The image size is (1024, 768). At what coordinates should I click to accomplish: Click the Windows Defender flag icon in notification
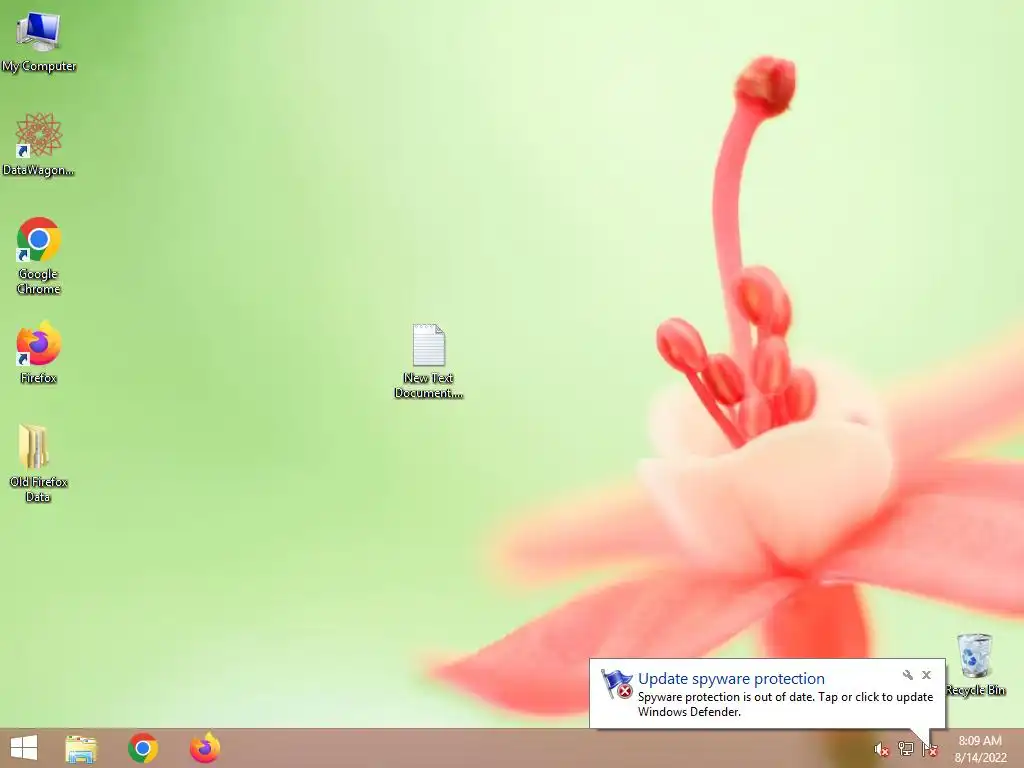tap(616, 684)
